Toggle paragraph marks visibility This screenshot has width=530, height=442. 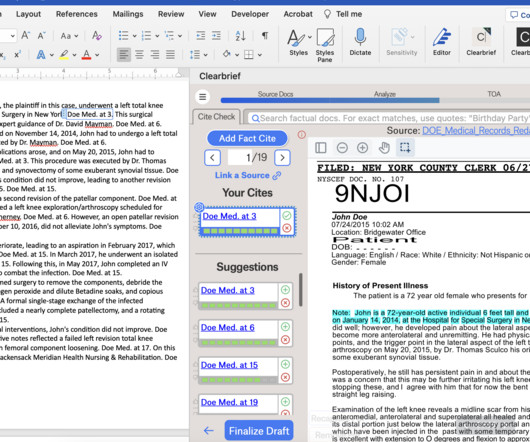[x=265, y=35]
